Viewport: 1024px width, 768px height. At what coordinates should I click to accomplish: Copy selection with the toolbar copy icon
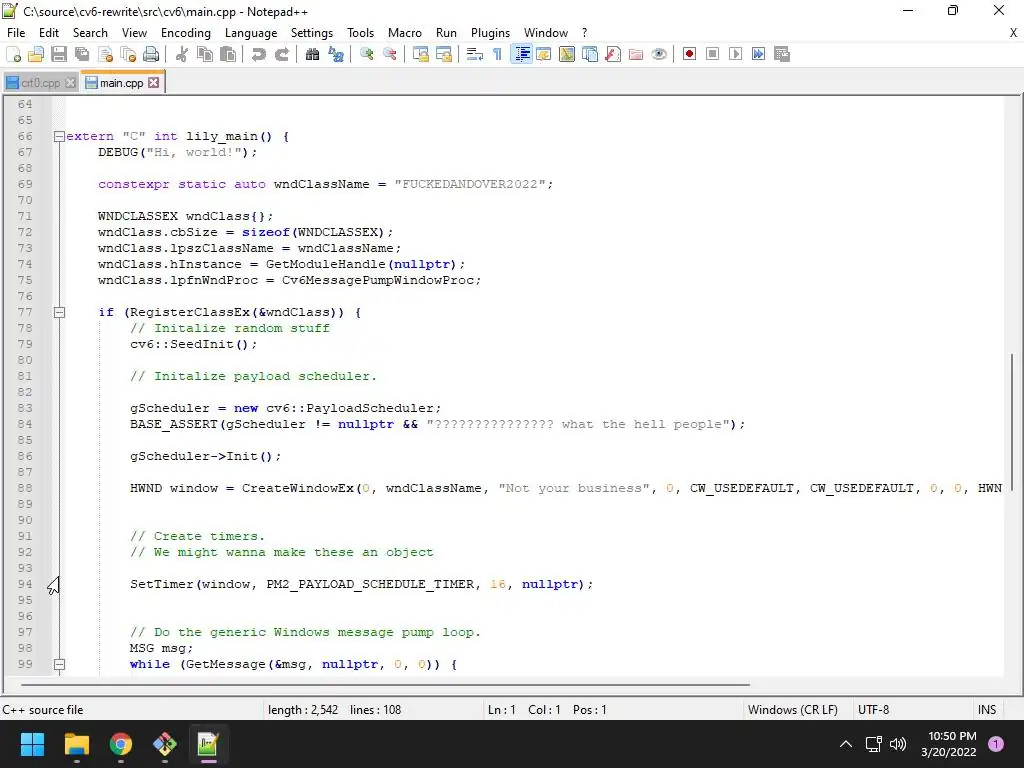205,54
